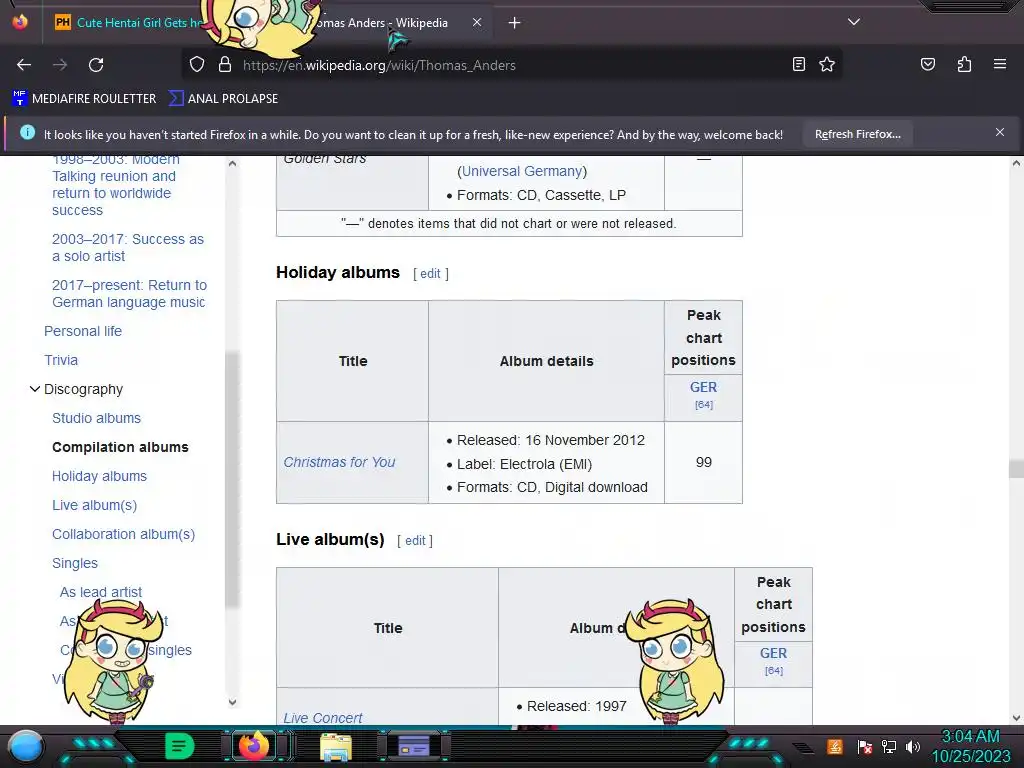Open MEDIAFIRE ROULETTER bookmark
This screenshot has width=1024, height=768.
84,99
